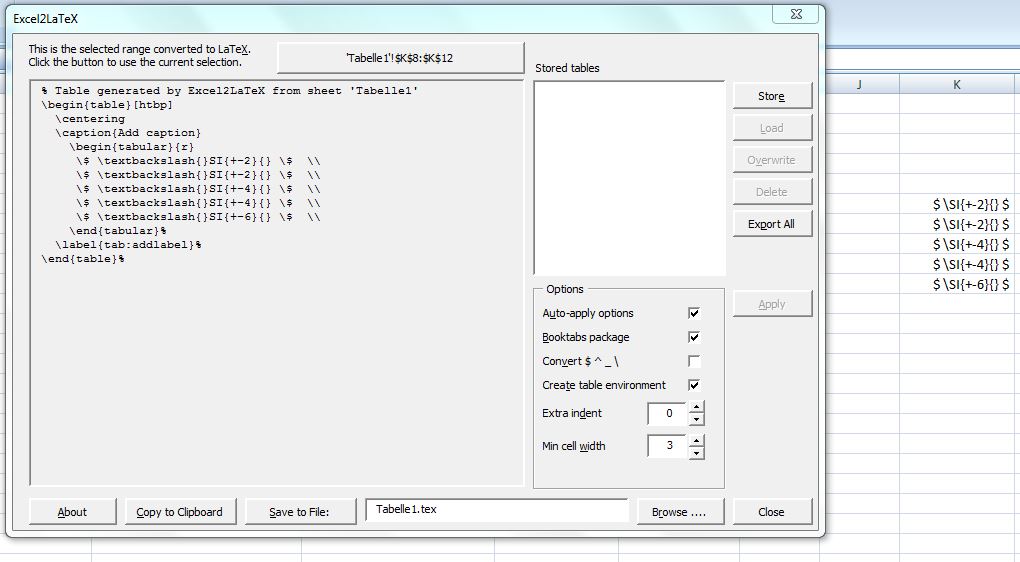
Task: Click the \centering line in output
Action: pos(90,119)
